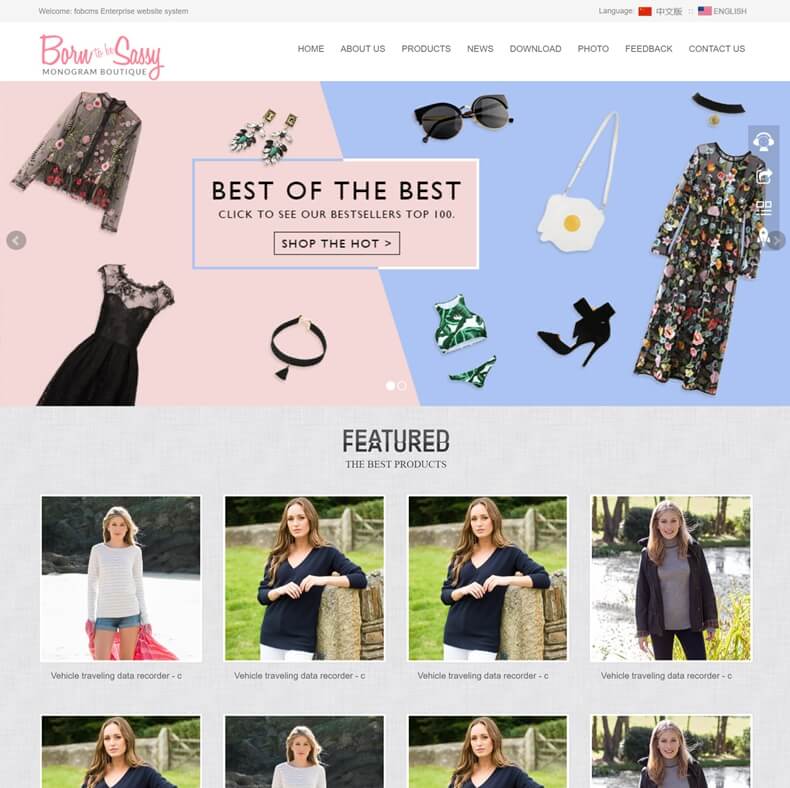This screenshot has width=790, height=788.
Task: Go to previous banner slide arrow
Action: point(16,240)
